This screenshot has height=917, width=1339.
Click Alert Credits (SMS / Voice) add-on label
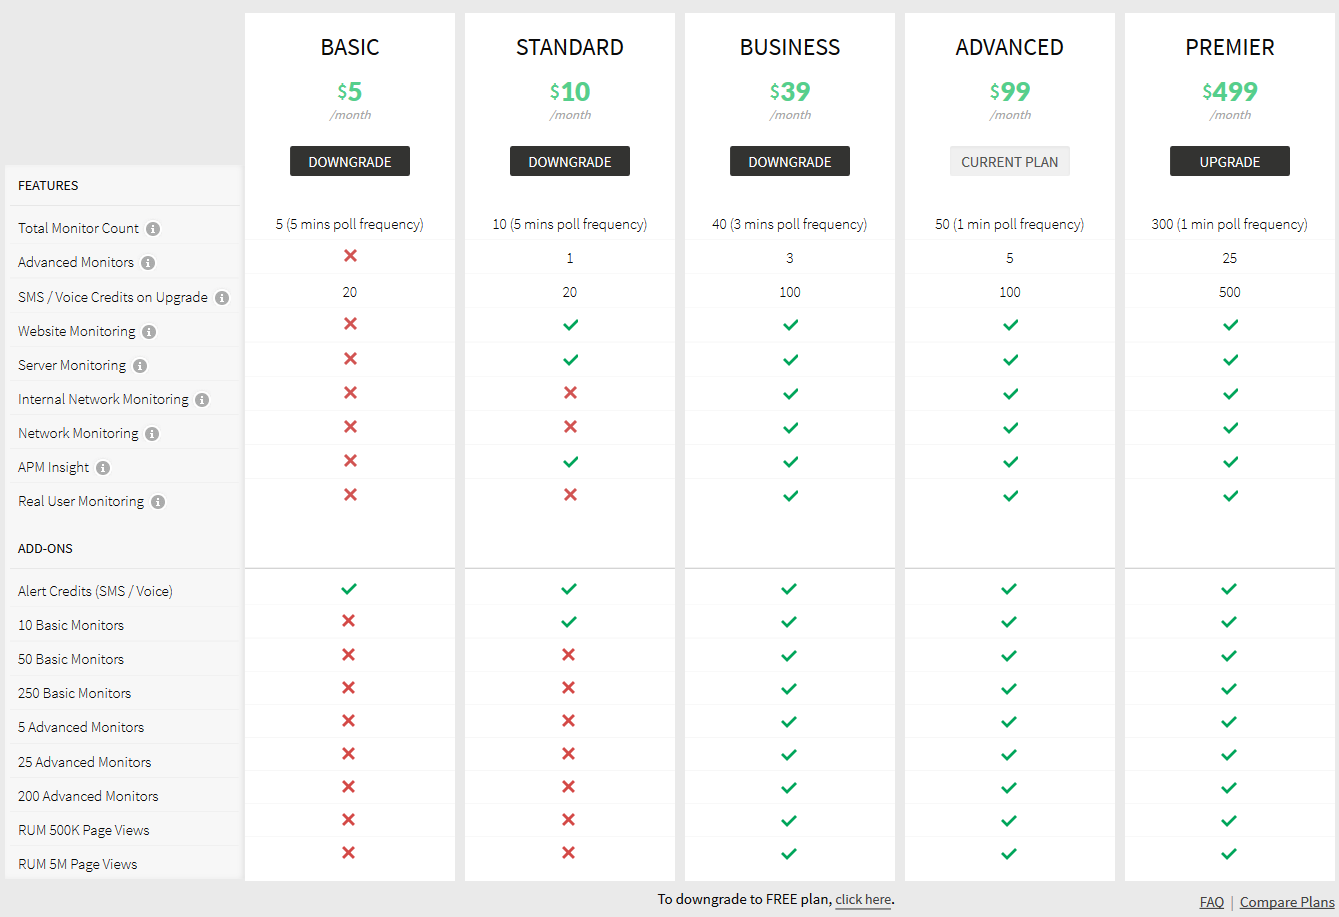tap(95, 591)
